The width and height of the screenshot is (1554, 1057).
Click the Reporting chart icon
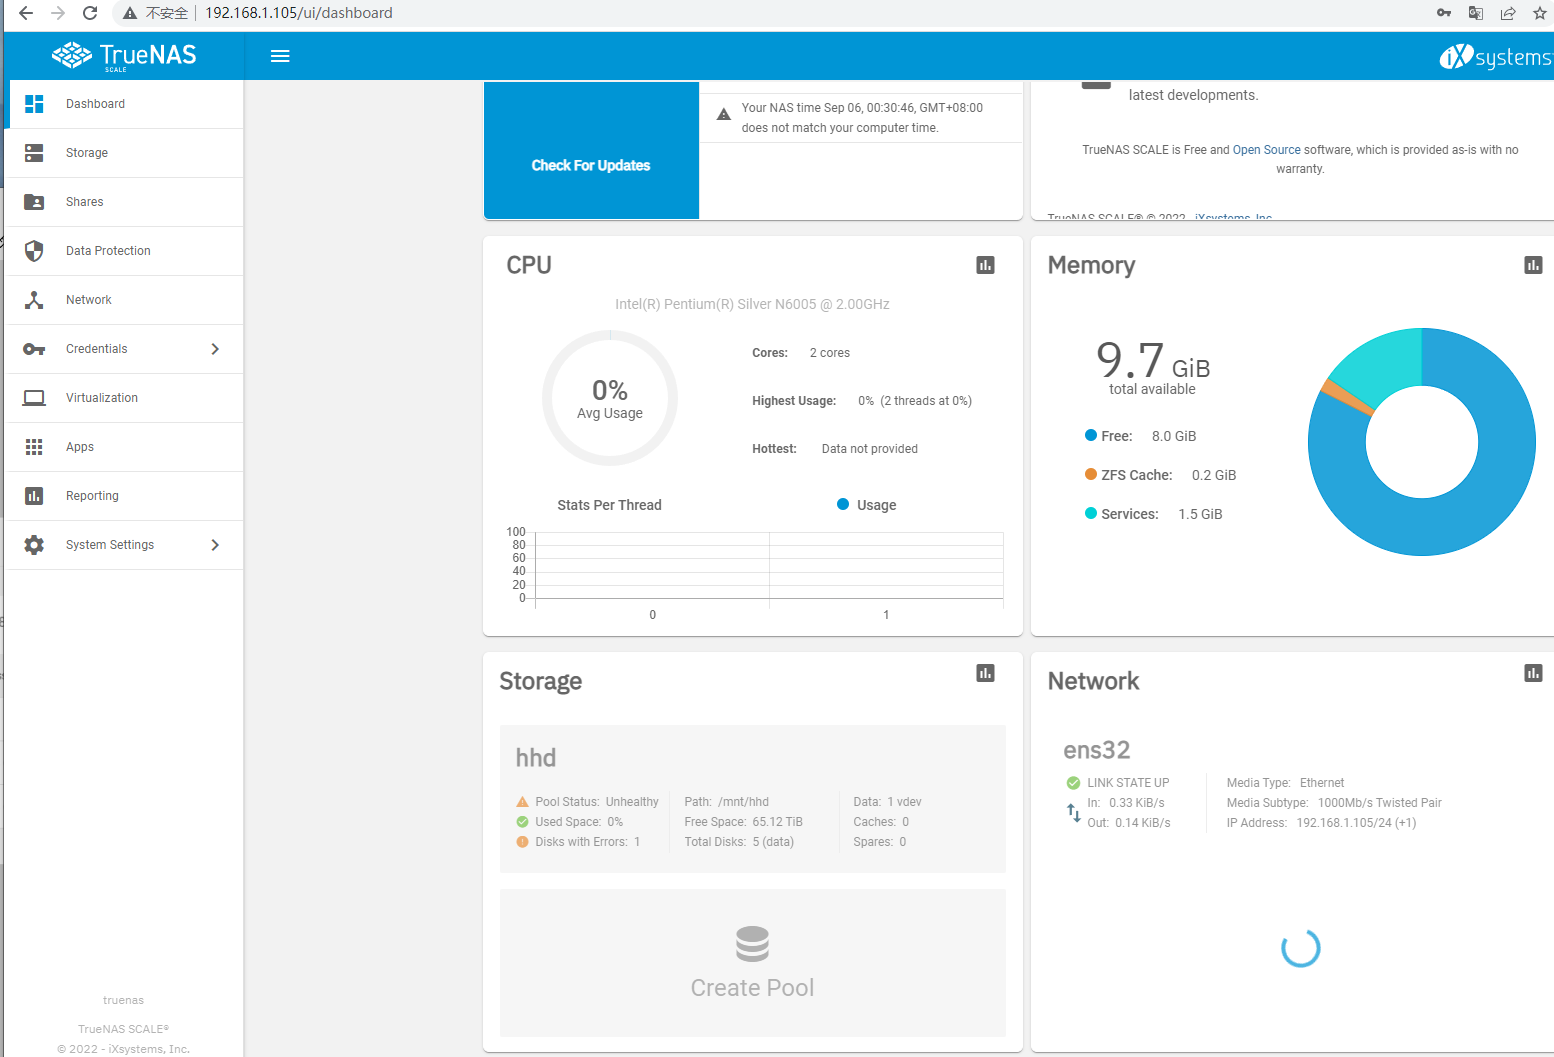coord(34,496)
